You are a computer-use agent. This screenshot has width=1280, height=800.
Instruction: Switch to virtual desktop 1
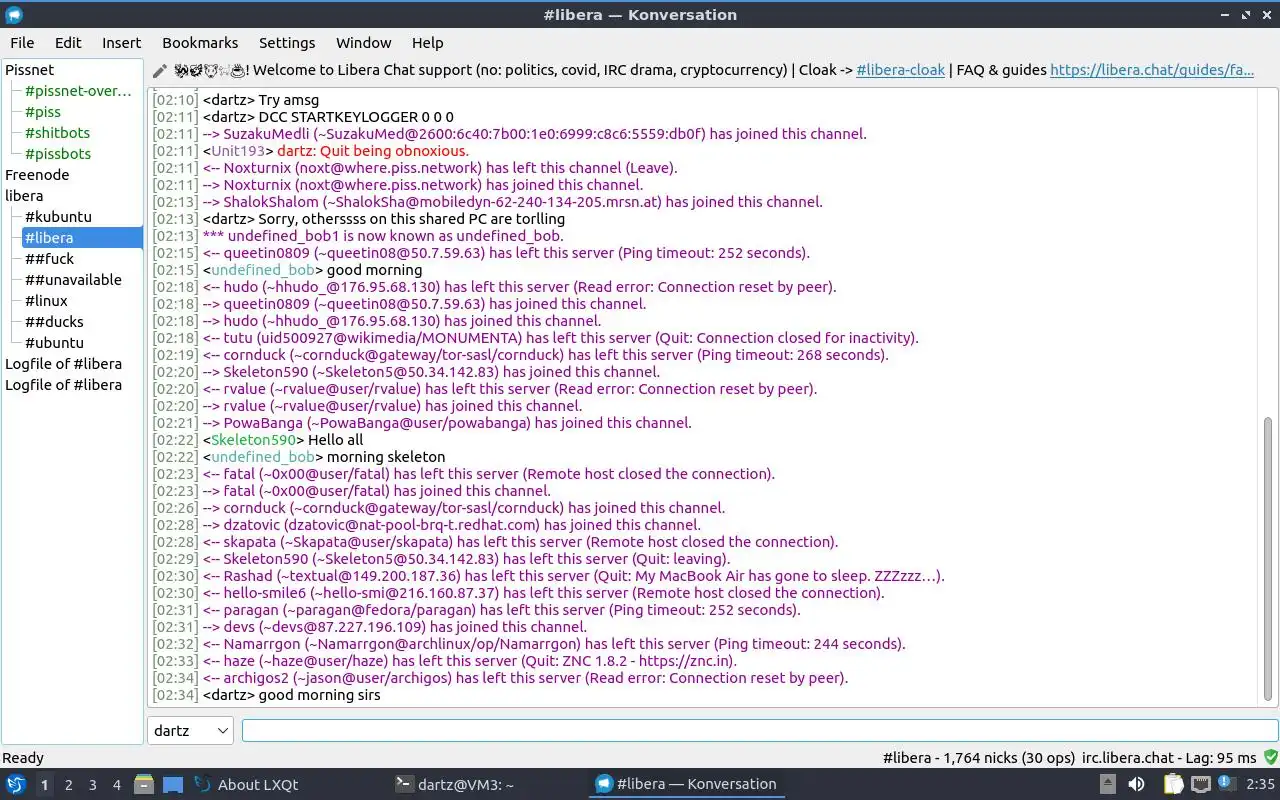point(44,785)
